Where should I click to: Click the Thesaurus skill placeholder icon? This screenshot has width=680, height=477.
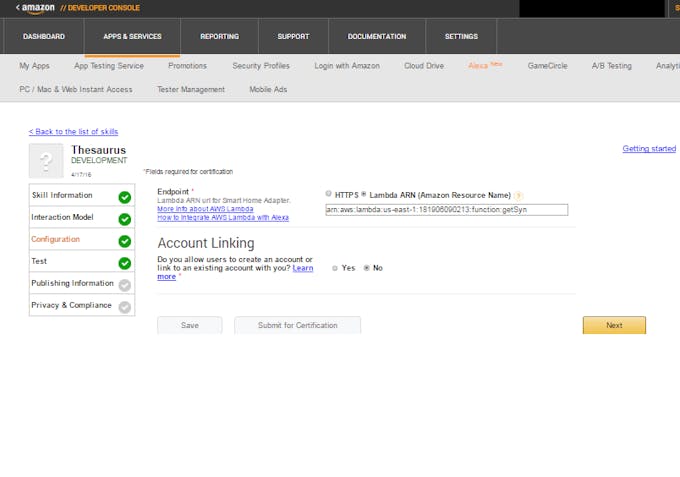tap(46, 161)
